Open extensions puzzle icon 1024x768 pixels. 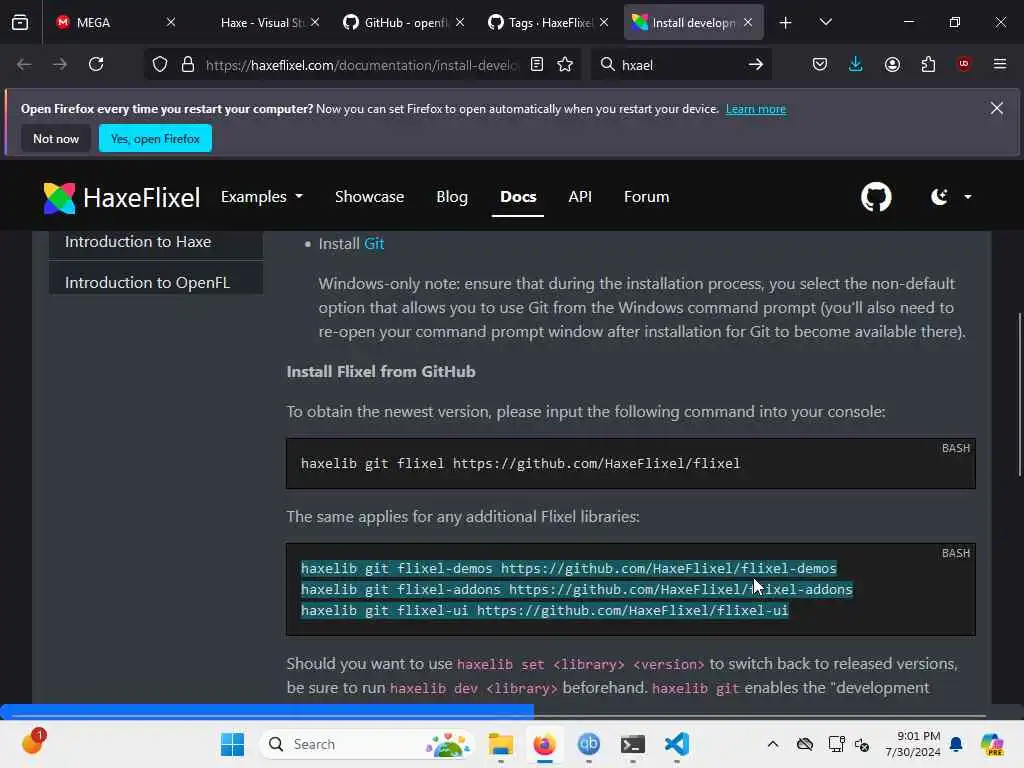(x=928, y=64)
